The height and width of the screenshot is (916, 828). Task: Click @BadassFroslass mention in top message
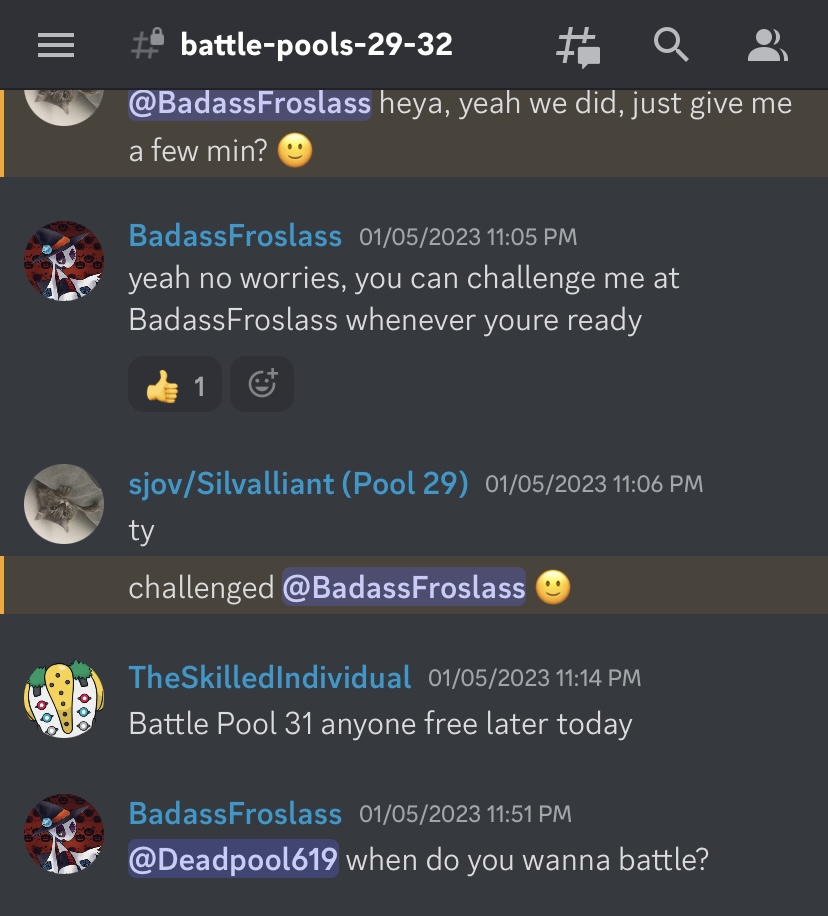[250, 103]
